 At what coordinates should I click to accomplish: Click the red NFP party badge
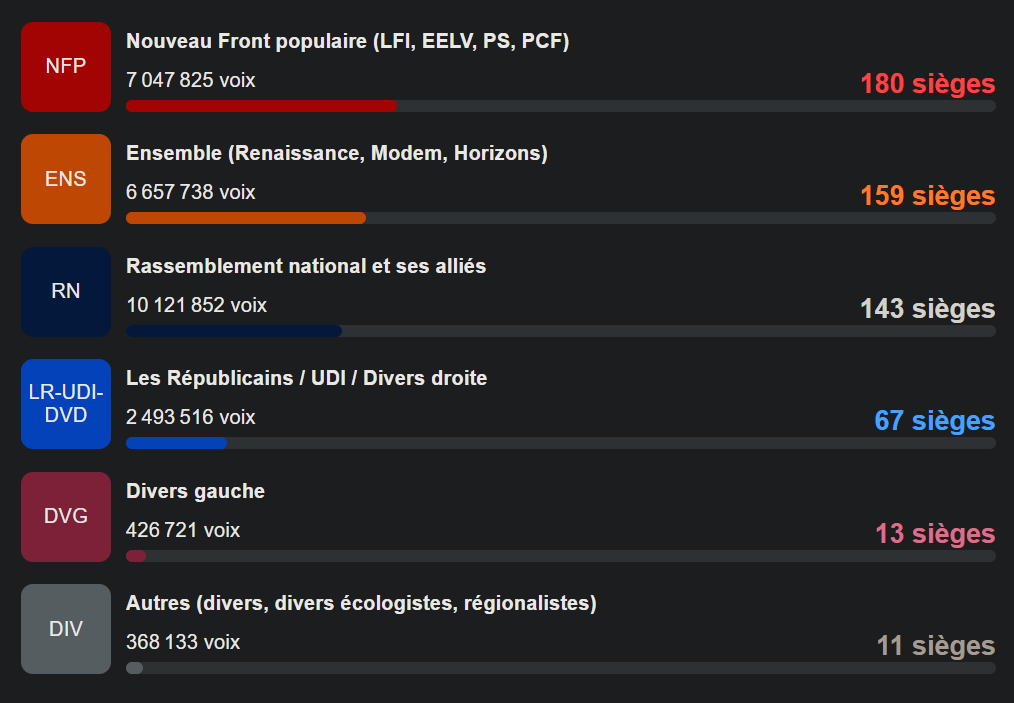(x=66, y=66)
